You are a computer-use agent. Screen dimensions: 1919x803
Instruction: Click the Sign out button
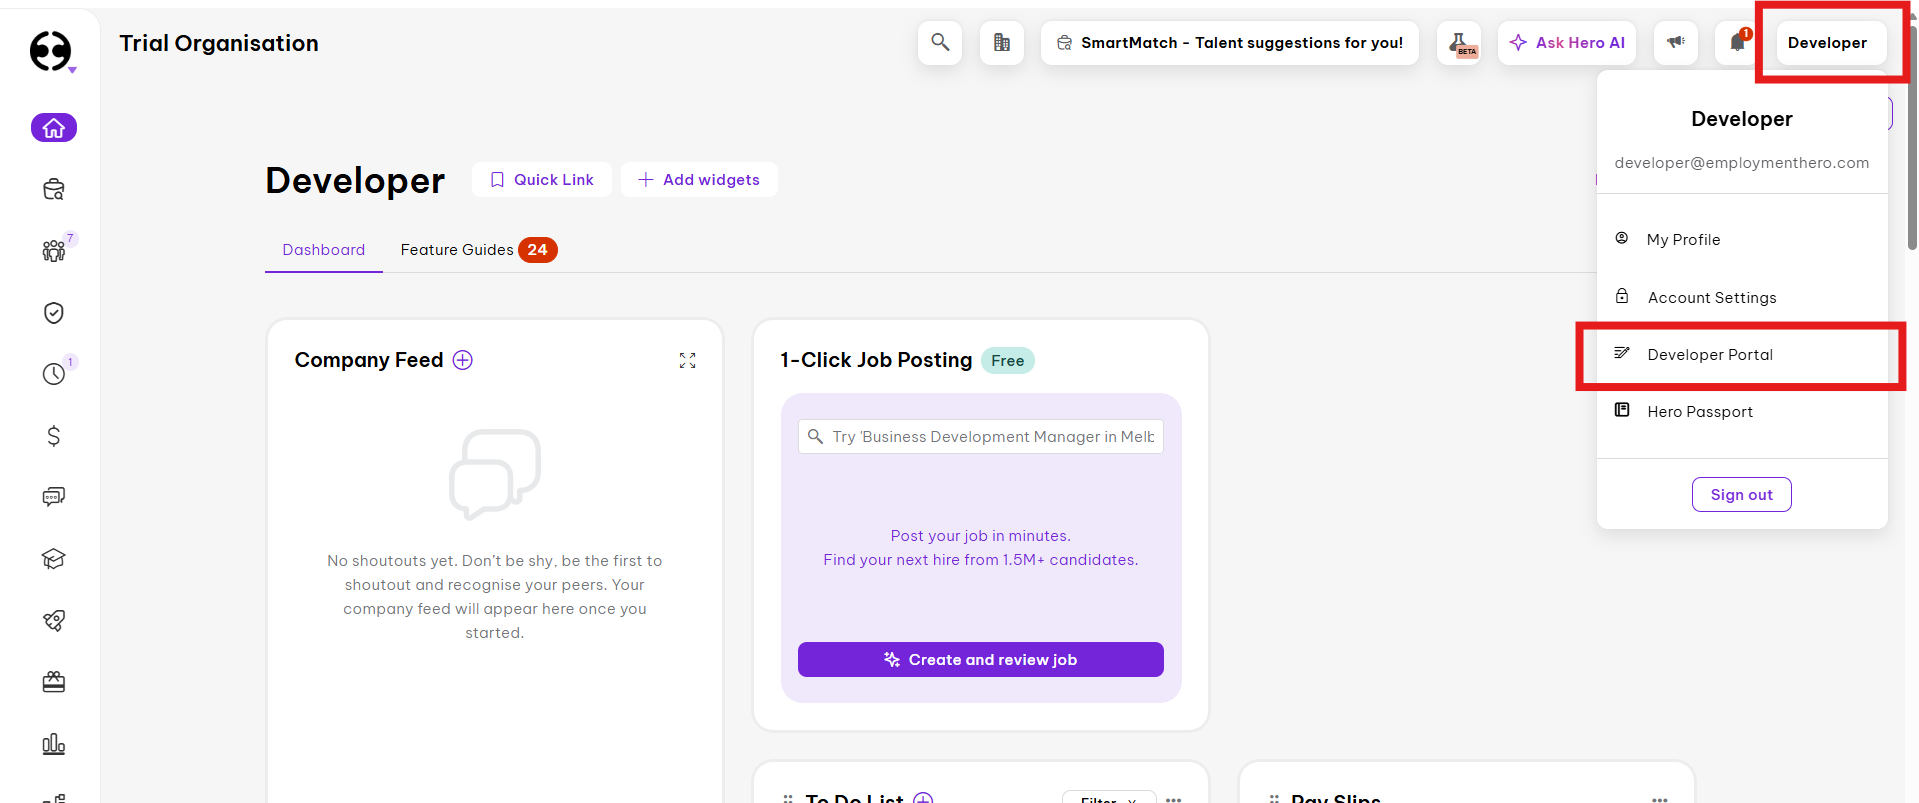click(1741, 494)
